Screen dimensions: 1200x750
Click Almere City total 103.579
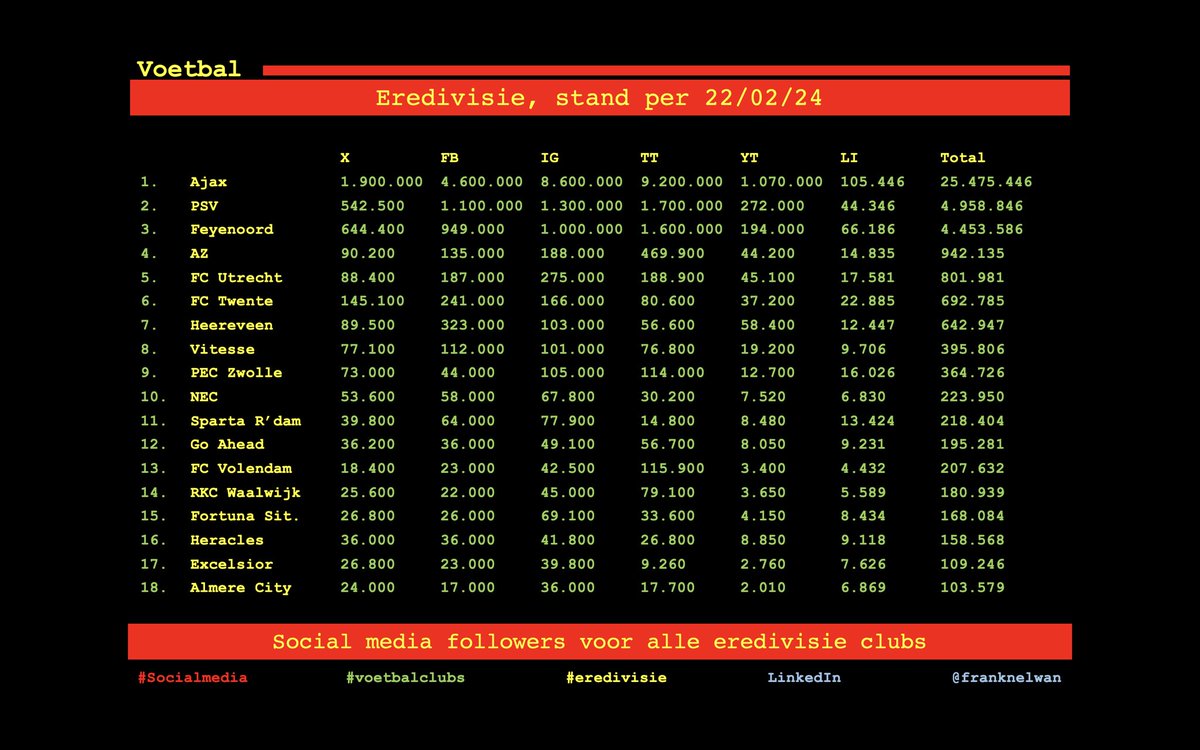click(x=972, y=587)
